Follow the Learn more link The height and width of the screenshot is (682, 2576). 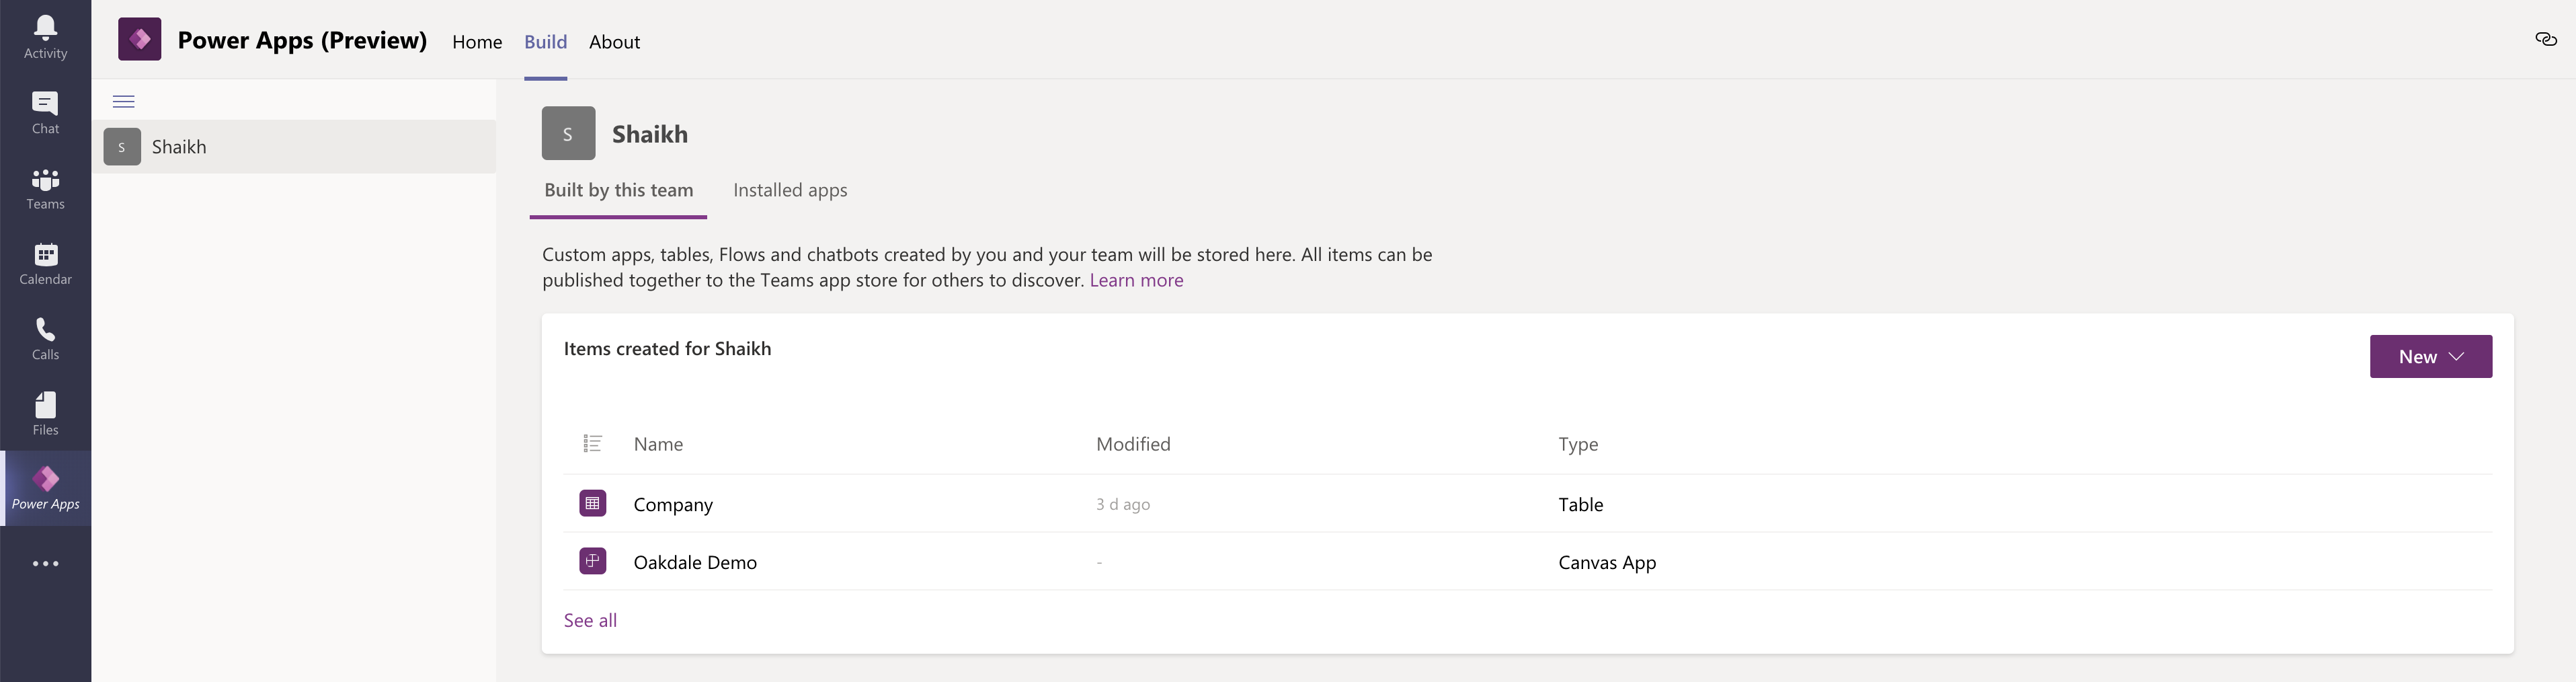click(x=1136, y=280)
